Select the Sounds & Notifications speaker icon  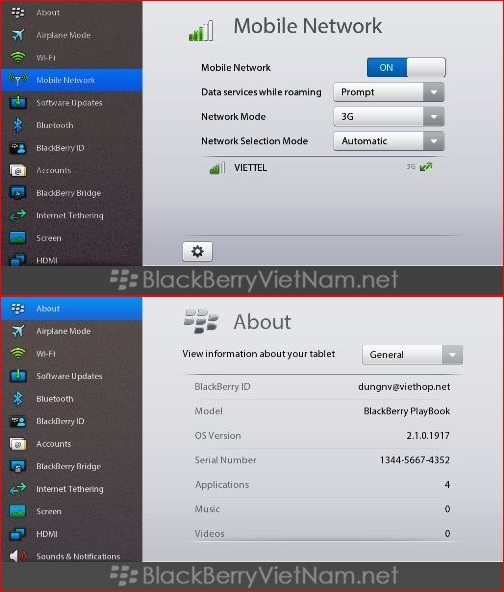click(x=18, y=556)
